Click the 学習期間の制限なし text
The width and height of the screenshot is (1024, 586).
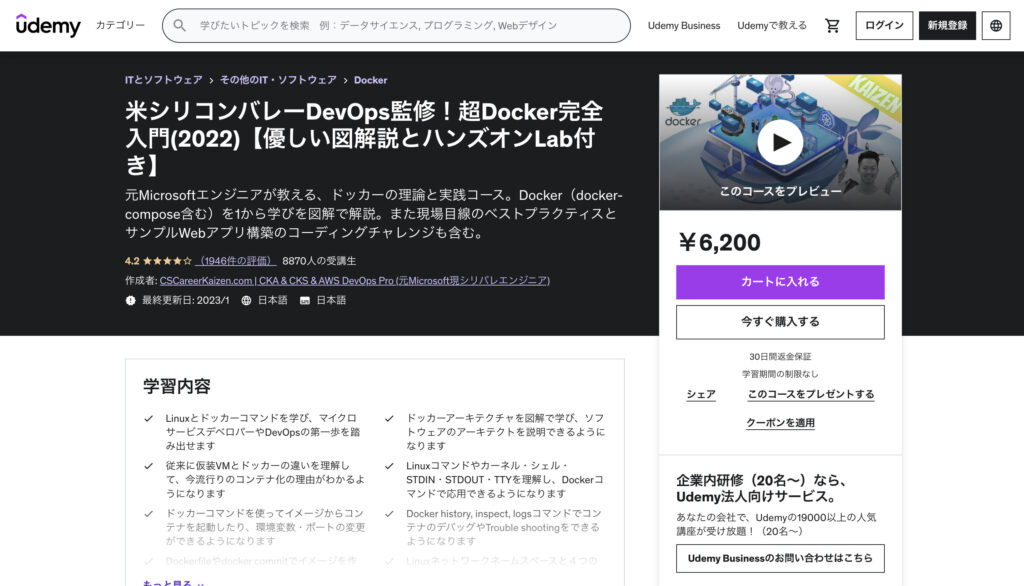(x=780, y=374)
